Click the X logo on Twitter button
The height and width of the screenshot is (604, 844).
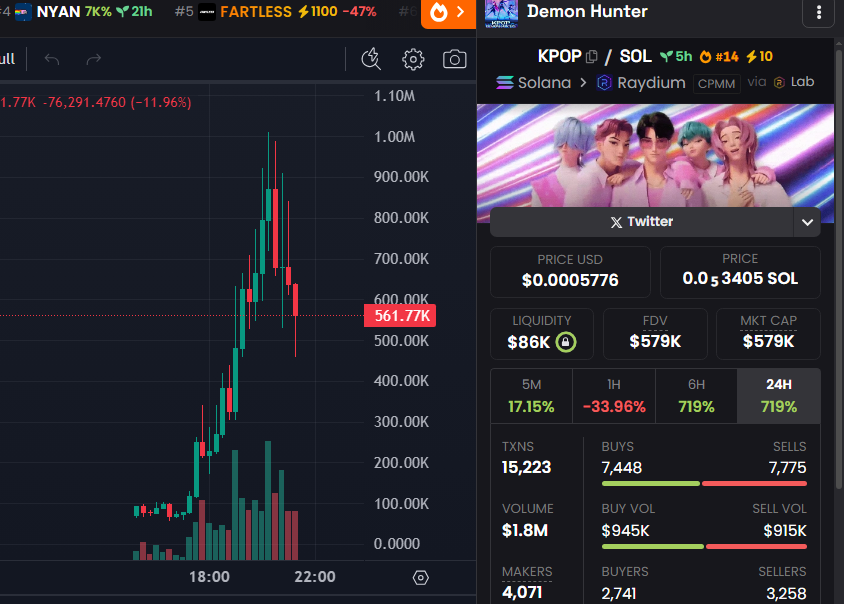click(x=616, y=222)
